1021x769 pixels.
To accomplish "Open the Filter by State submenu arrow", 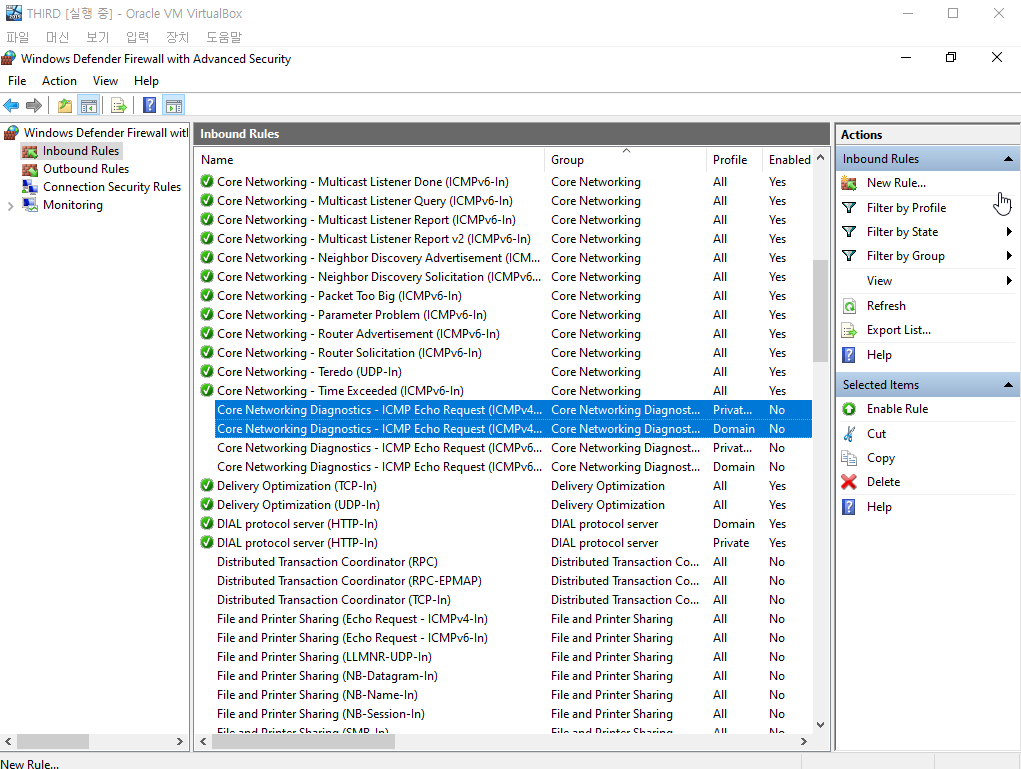I will click(x=1009, y=232).
